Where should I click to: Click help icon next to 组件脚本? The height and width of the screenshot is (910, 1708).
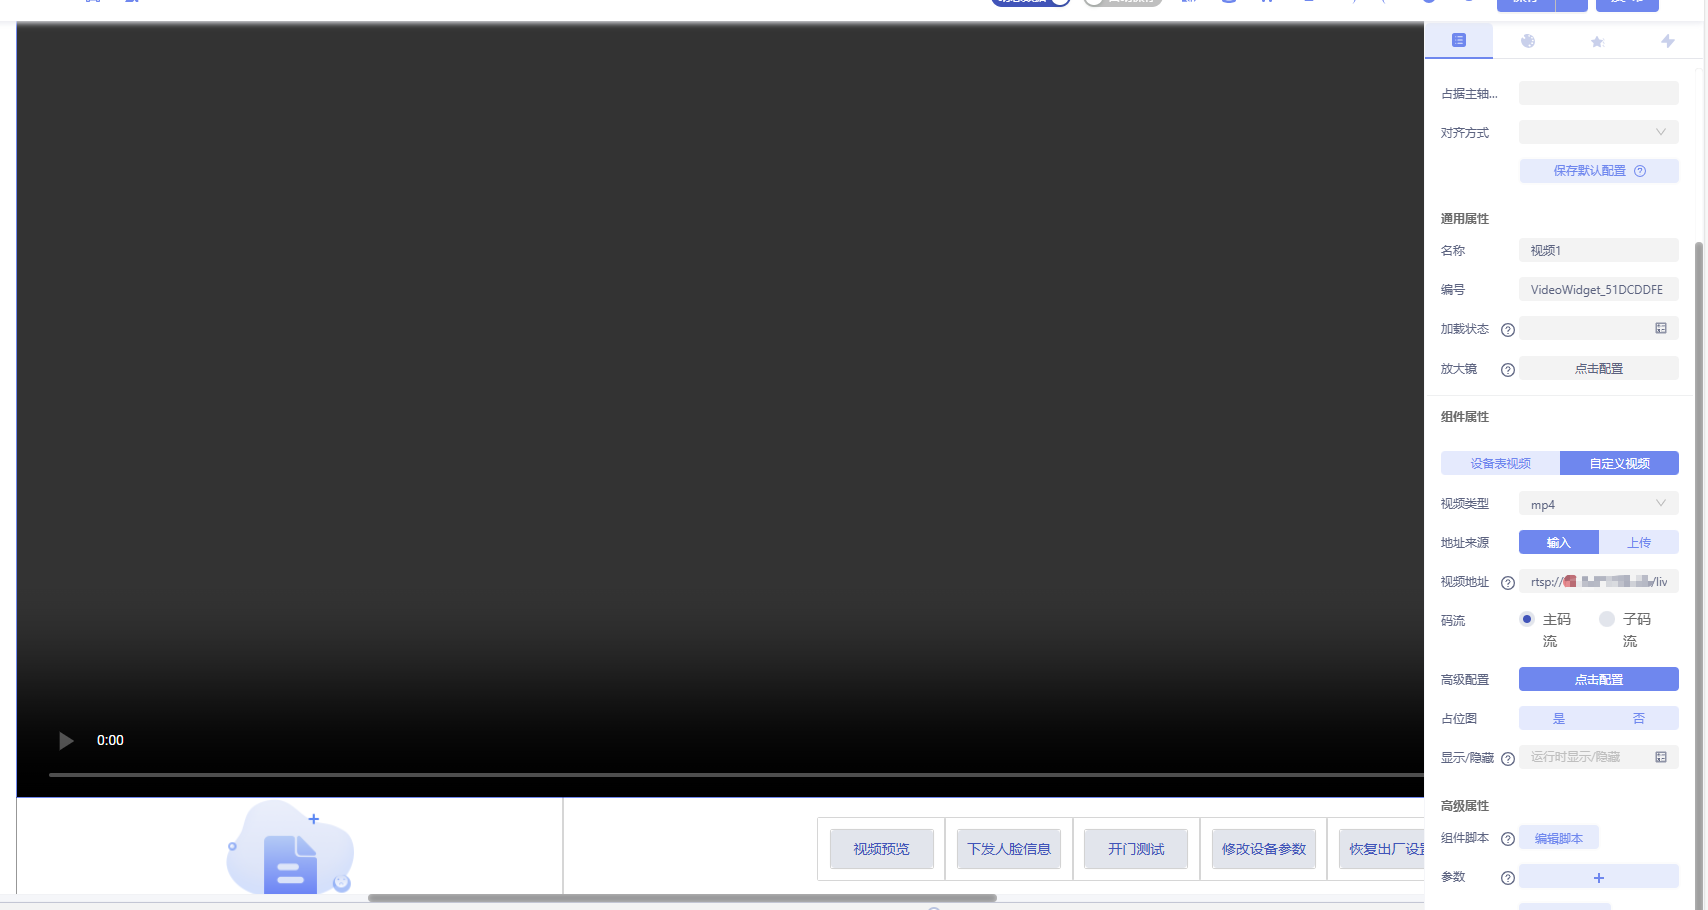coord(1508,839)
